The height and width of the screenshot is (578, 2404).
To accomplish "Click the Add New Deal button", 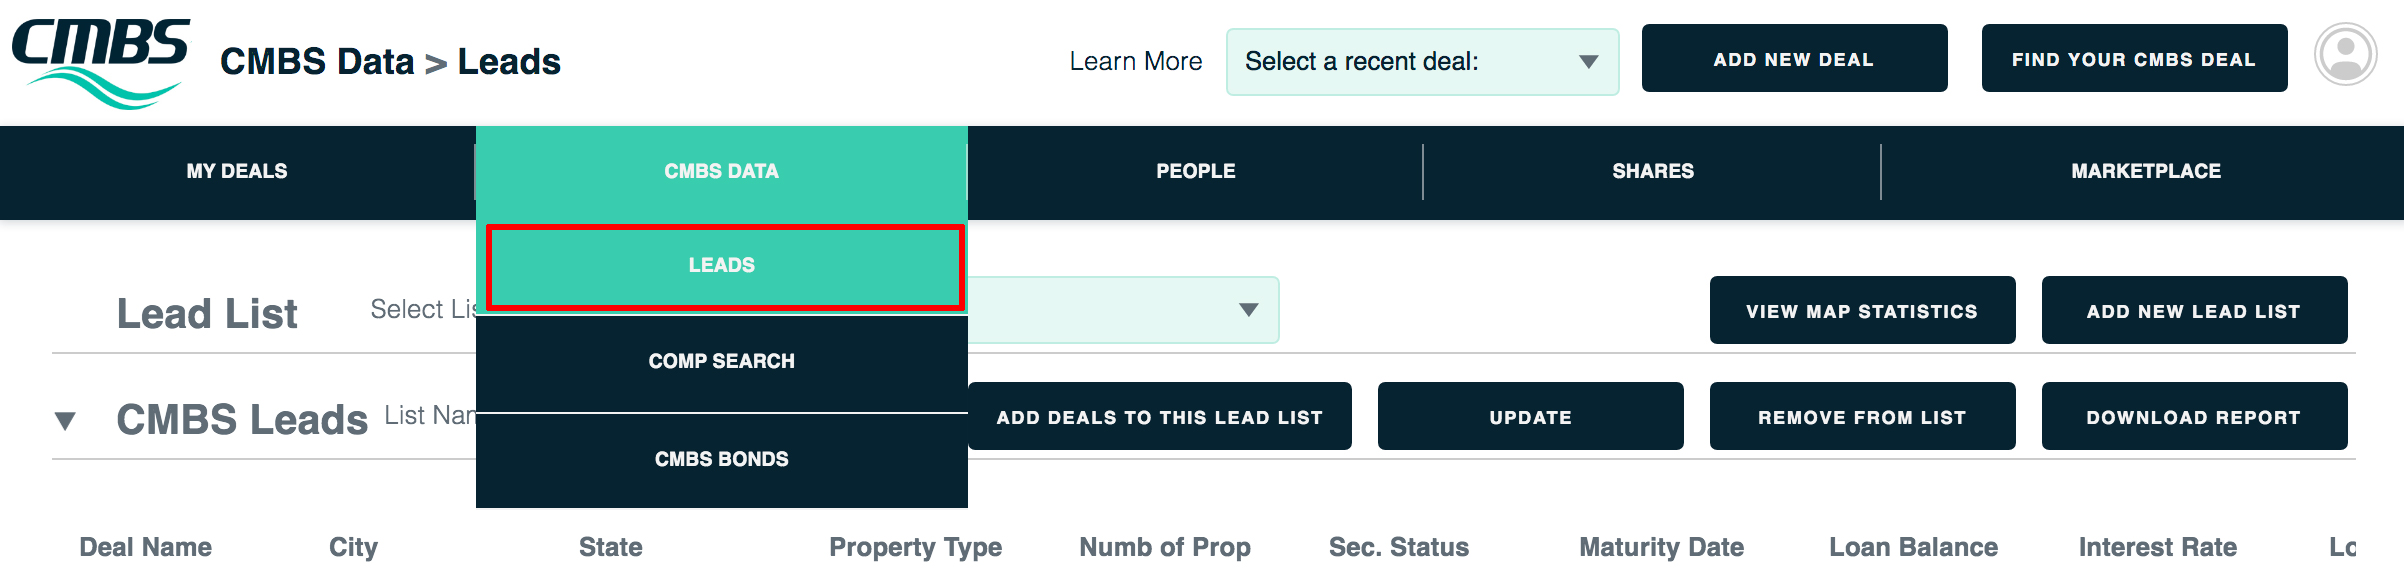I will (x=1795, y=59).
